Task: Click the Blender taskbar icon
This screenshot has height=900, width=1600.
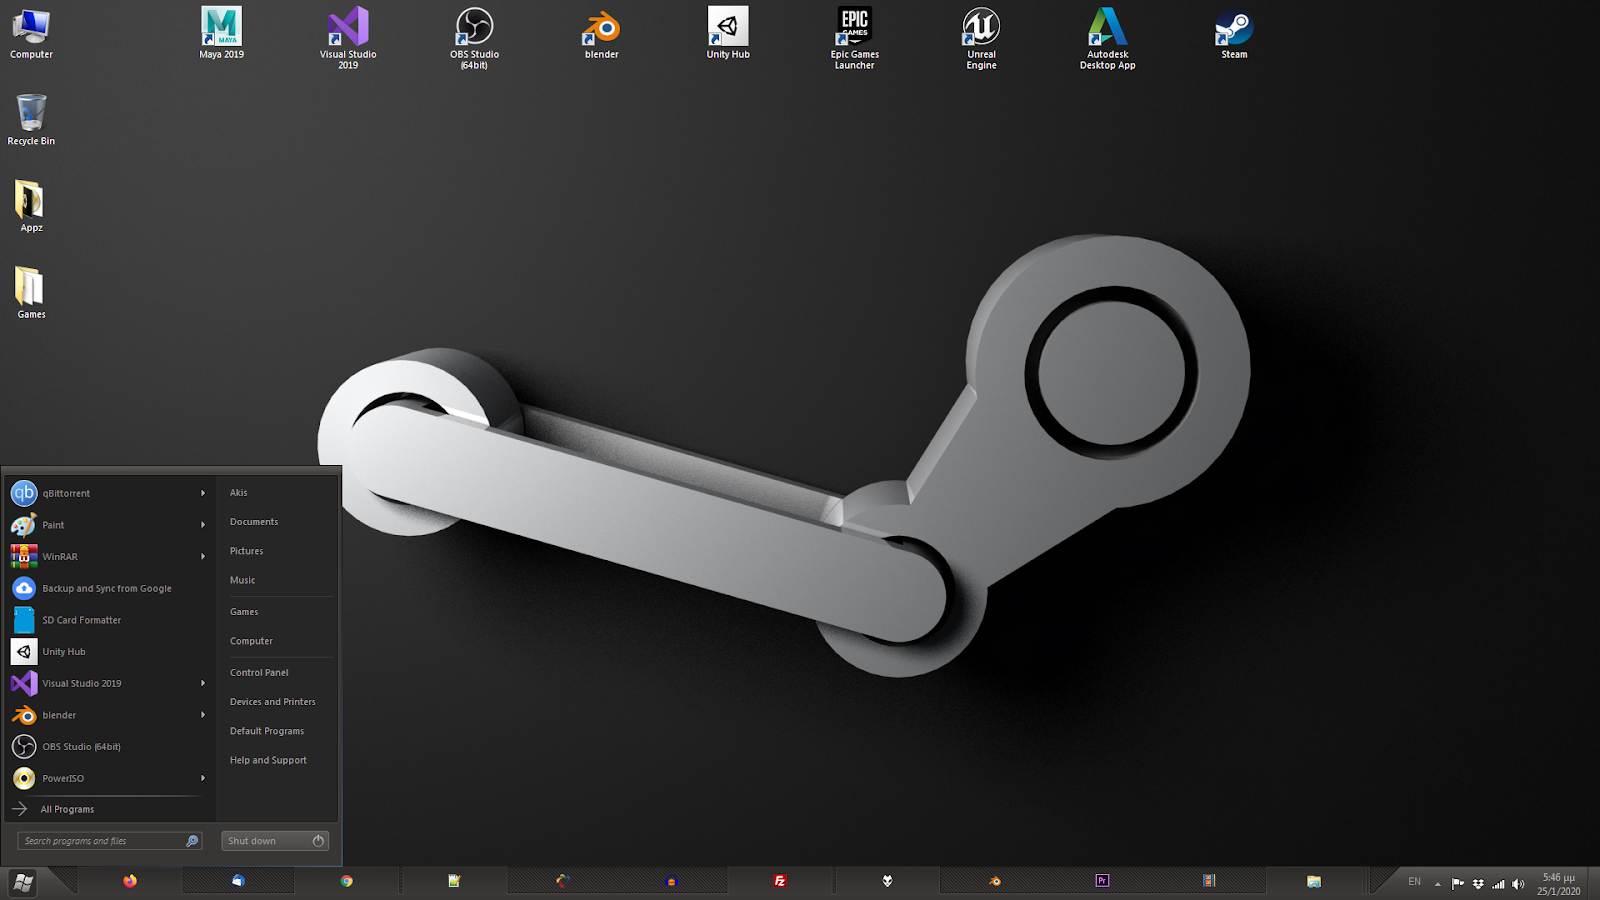Action: click(x=995, y=881)
